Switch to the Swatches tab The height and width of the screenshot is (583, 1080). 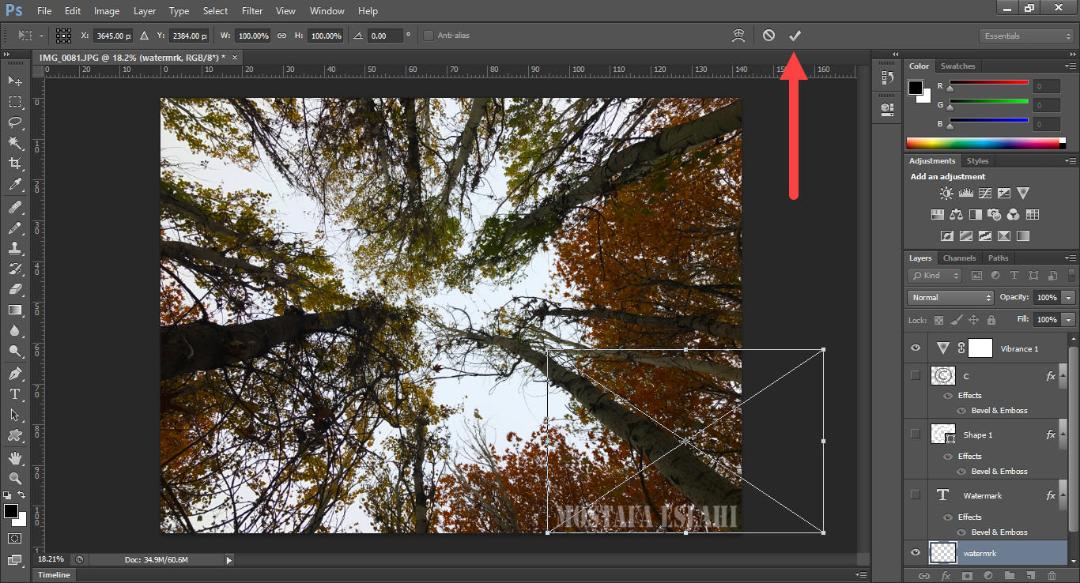tap(957, 66)
